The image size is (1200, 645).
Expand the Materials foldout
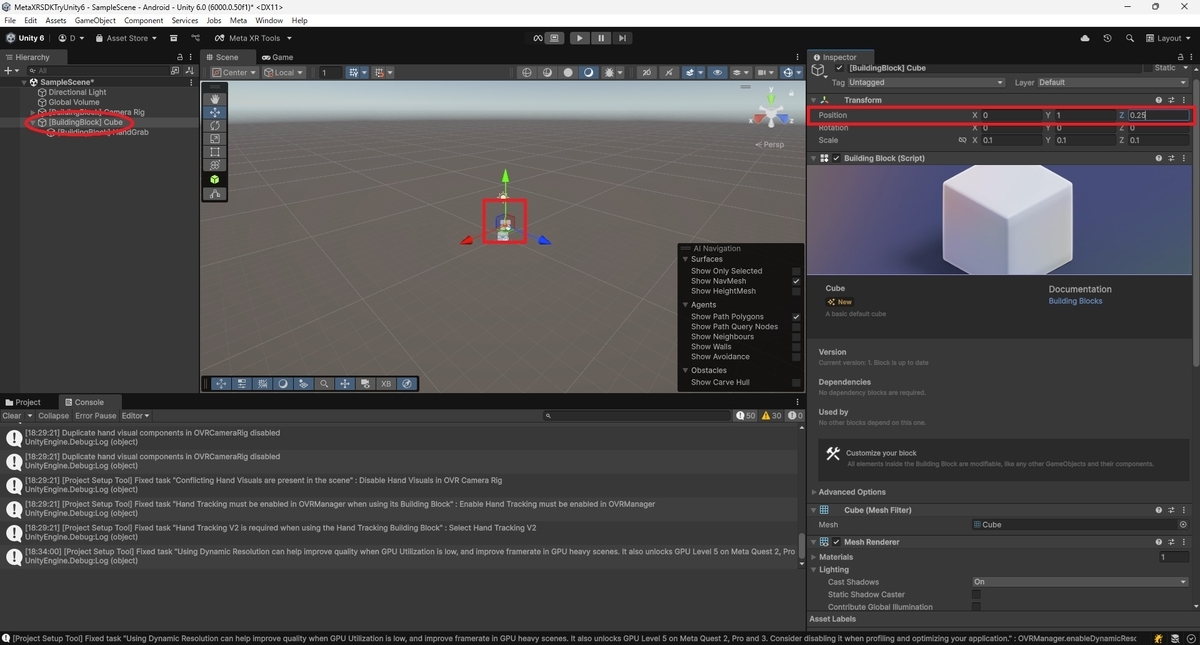813,557
